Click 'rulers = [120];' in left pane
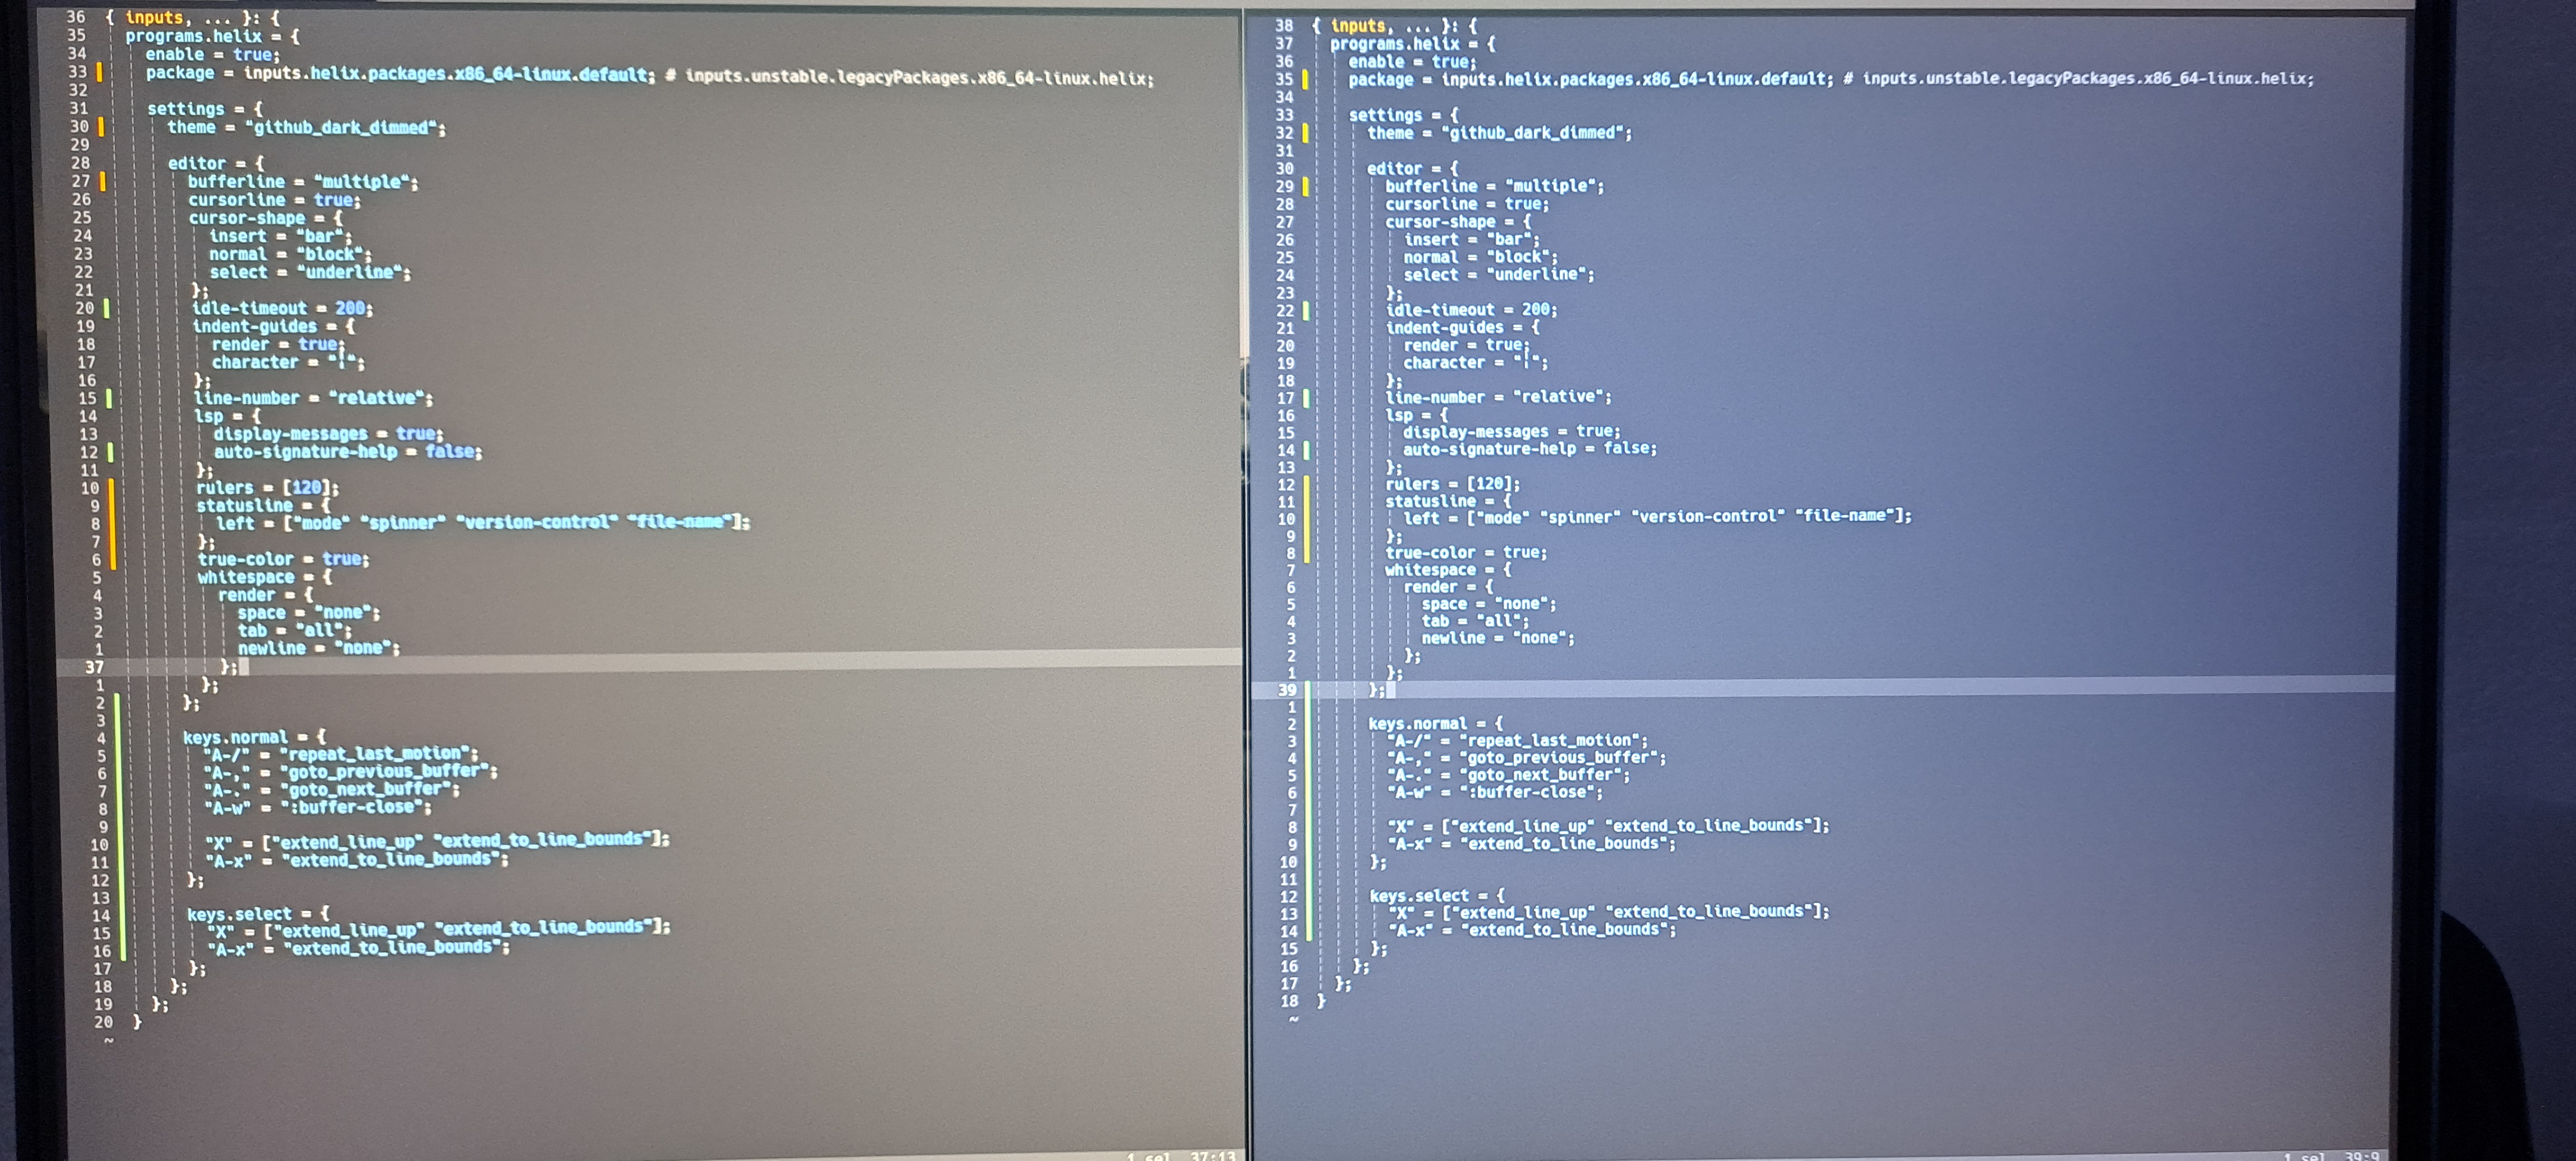The height and width of the screenshot is (1161, 2576). [x=267, y=488]
